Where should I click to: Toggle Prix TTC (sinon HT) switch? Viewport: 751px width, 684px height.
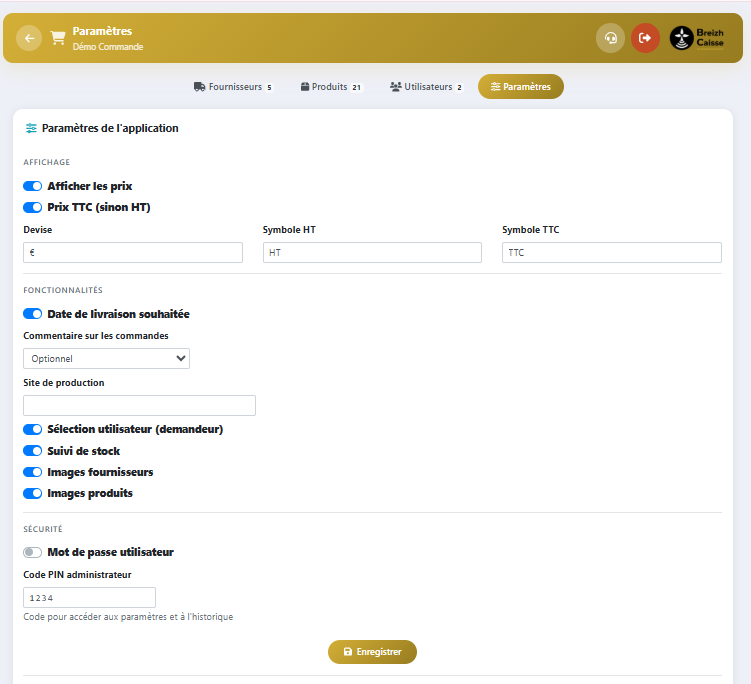click(32, 207)
